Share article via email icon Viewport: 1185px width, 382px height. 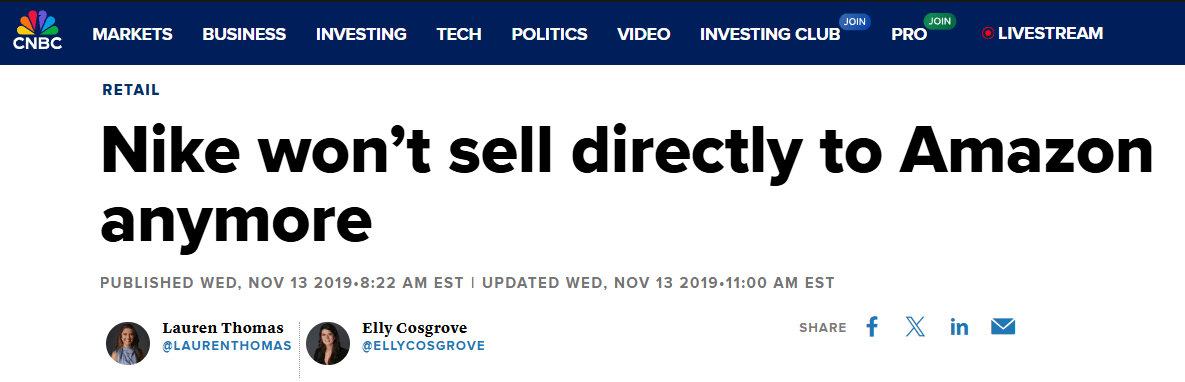click(x=1003, y=328)
